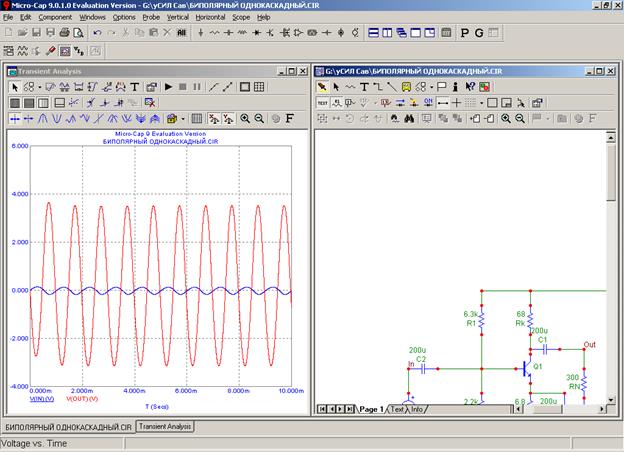This screenshot has width=624, height=452.
Task: Stop the analysis run
Action: [x=183, y=87]
